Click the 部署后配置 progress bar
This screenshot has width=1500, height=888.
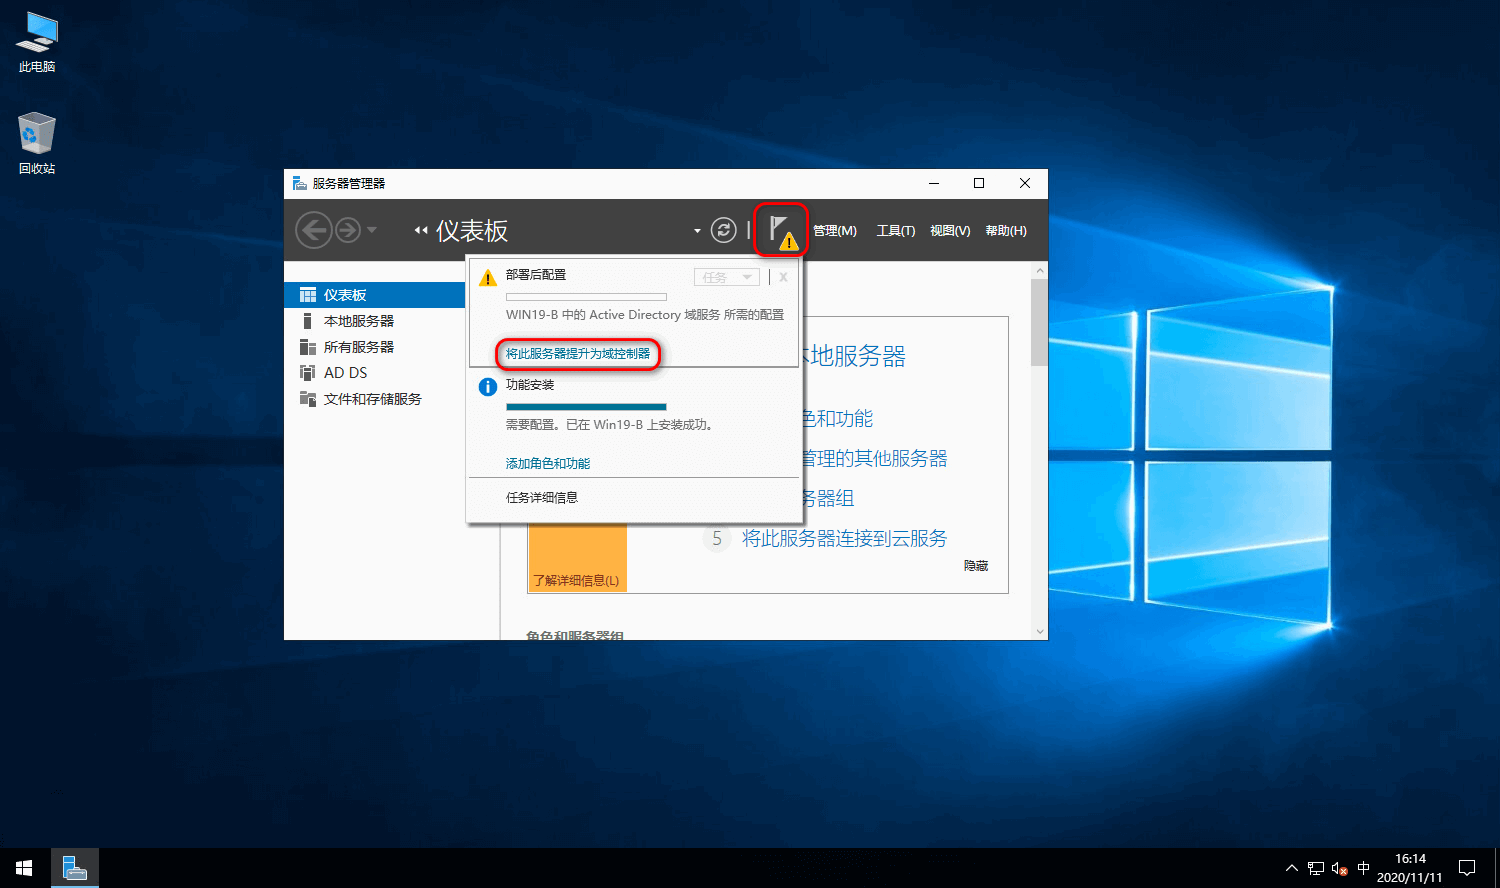(586, 297)
